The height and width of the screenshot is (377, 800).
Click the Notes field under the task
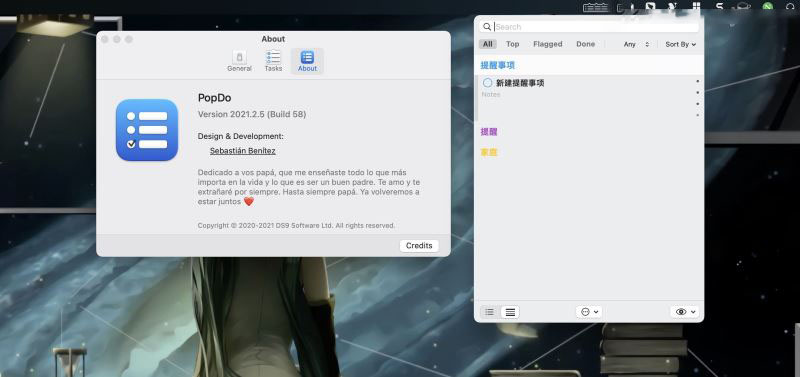[491, 94]
